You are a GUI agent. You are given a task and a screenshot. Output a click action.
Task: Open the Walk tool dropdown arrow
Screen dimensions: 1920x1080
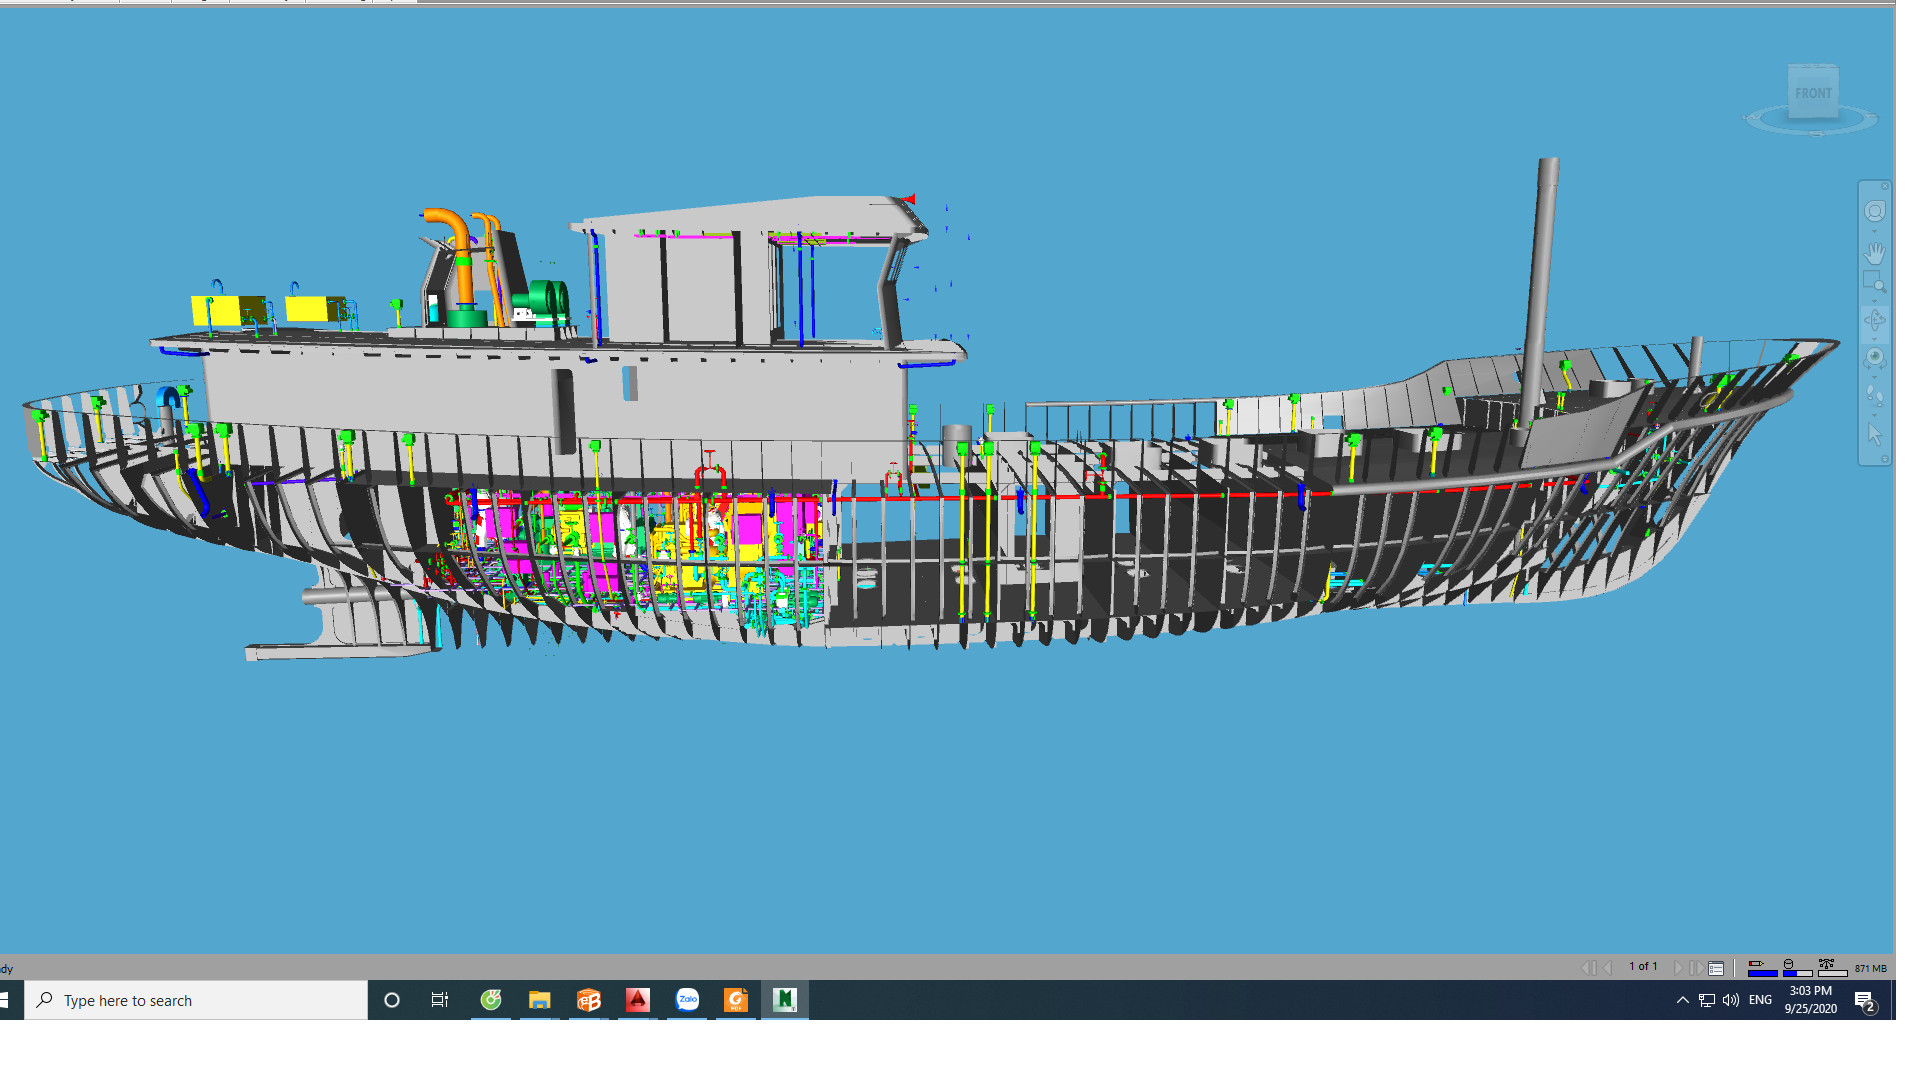(x=1874, y=414)
